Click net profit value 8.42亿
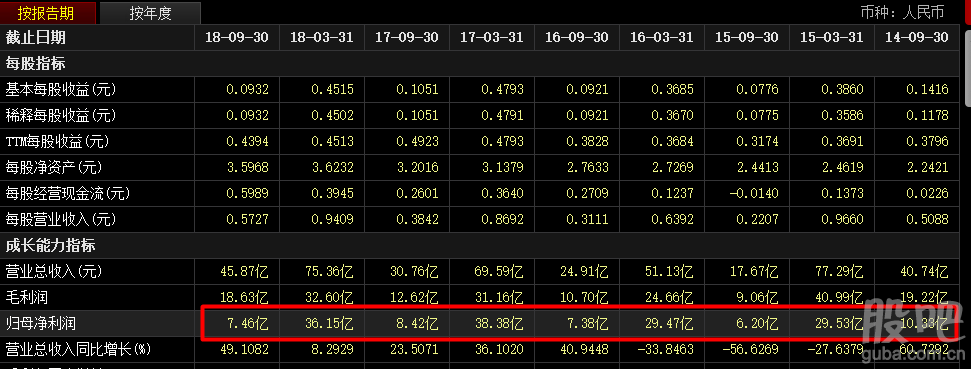Image resolution: width=971 pixels, height=369 pixels. click(x=418, y=323)
